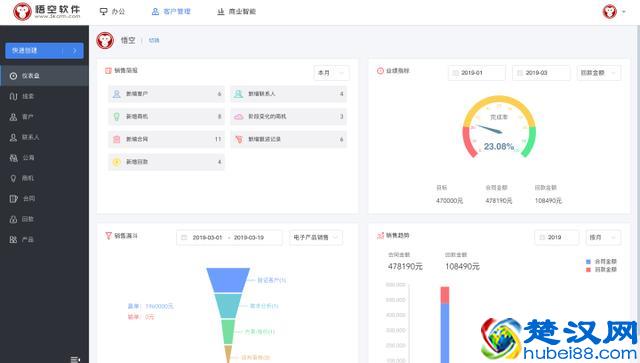Open the 新增合同 row showing 11
Image resolution: width=640 pixels, height=363 pixels.
click(x=166, y=139)
